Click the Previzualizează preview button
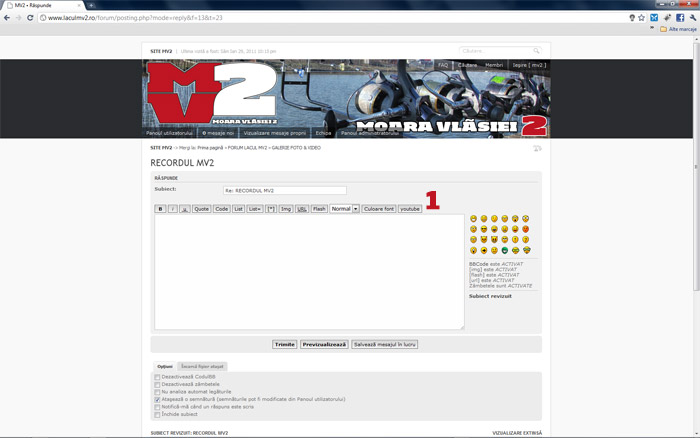This screenshot has height=438, width=700. (x=324, y=344)
